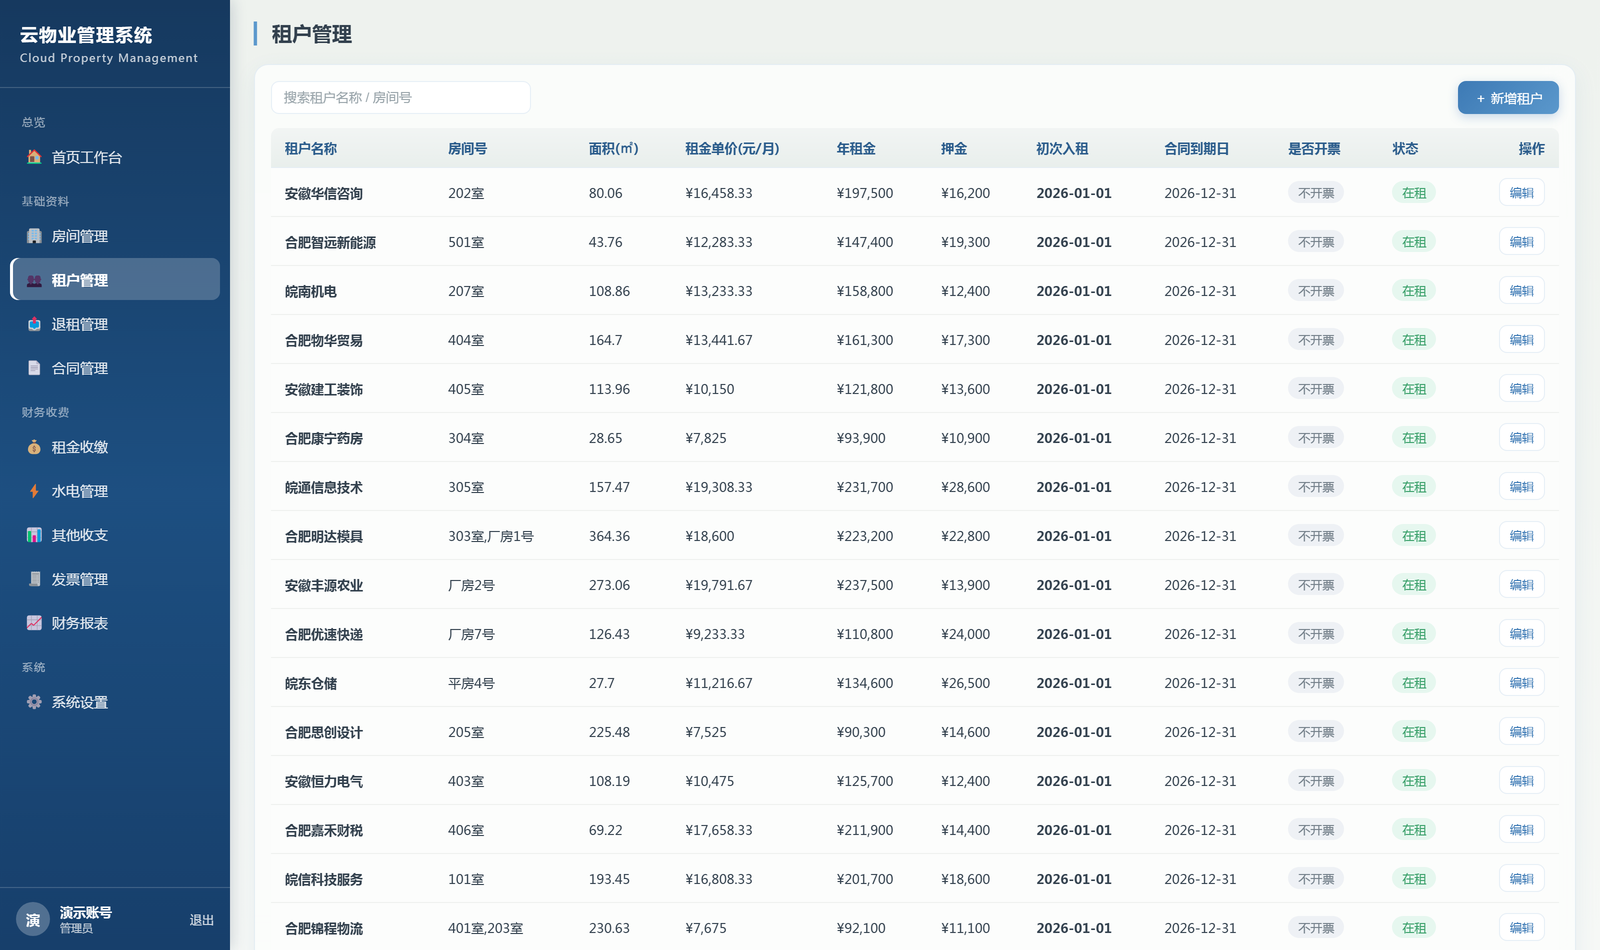Click the 水电管理 lightning icon
This screenshot has height=950, width=1600.
click(34, 491)
